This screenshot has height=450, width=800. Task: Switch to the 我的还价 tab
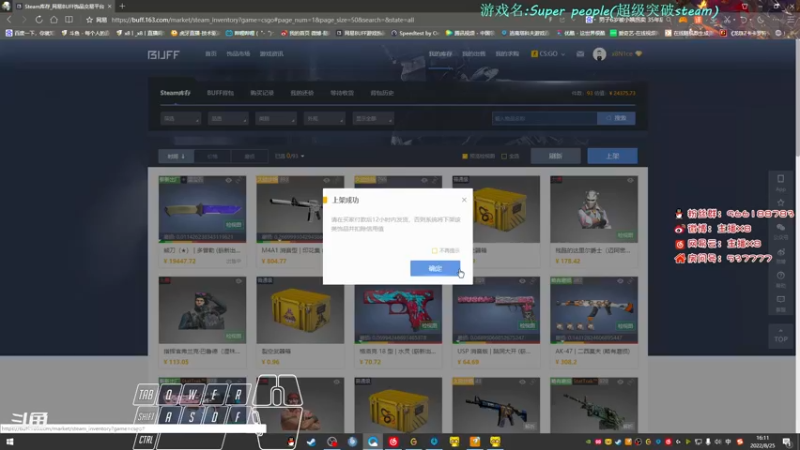(x=302, y=93)
